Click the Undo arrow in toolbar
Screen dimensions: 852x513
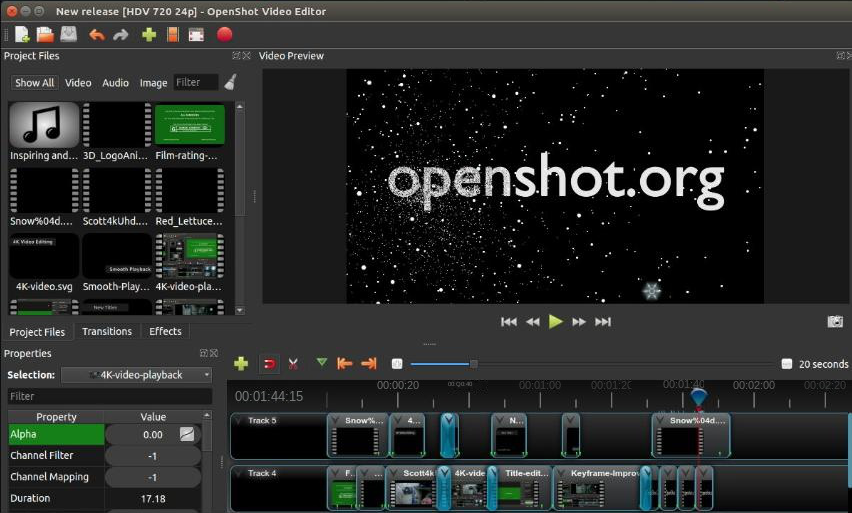(x=97, y=35)
